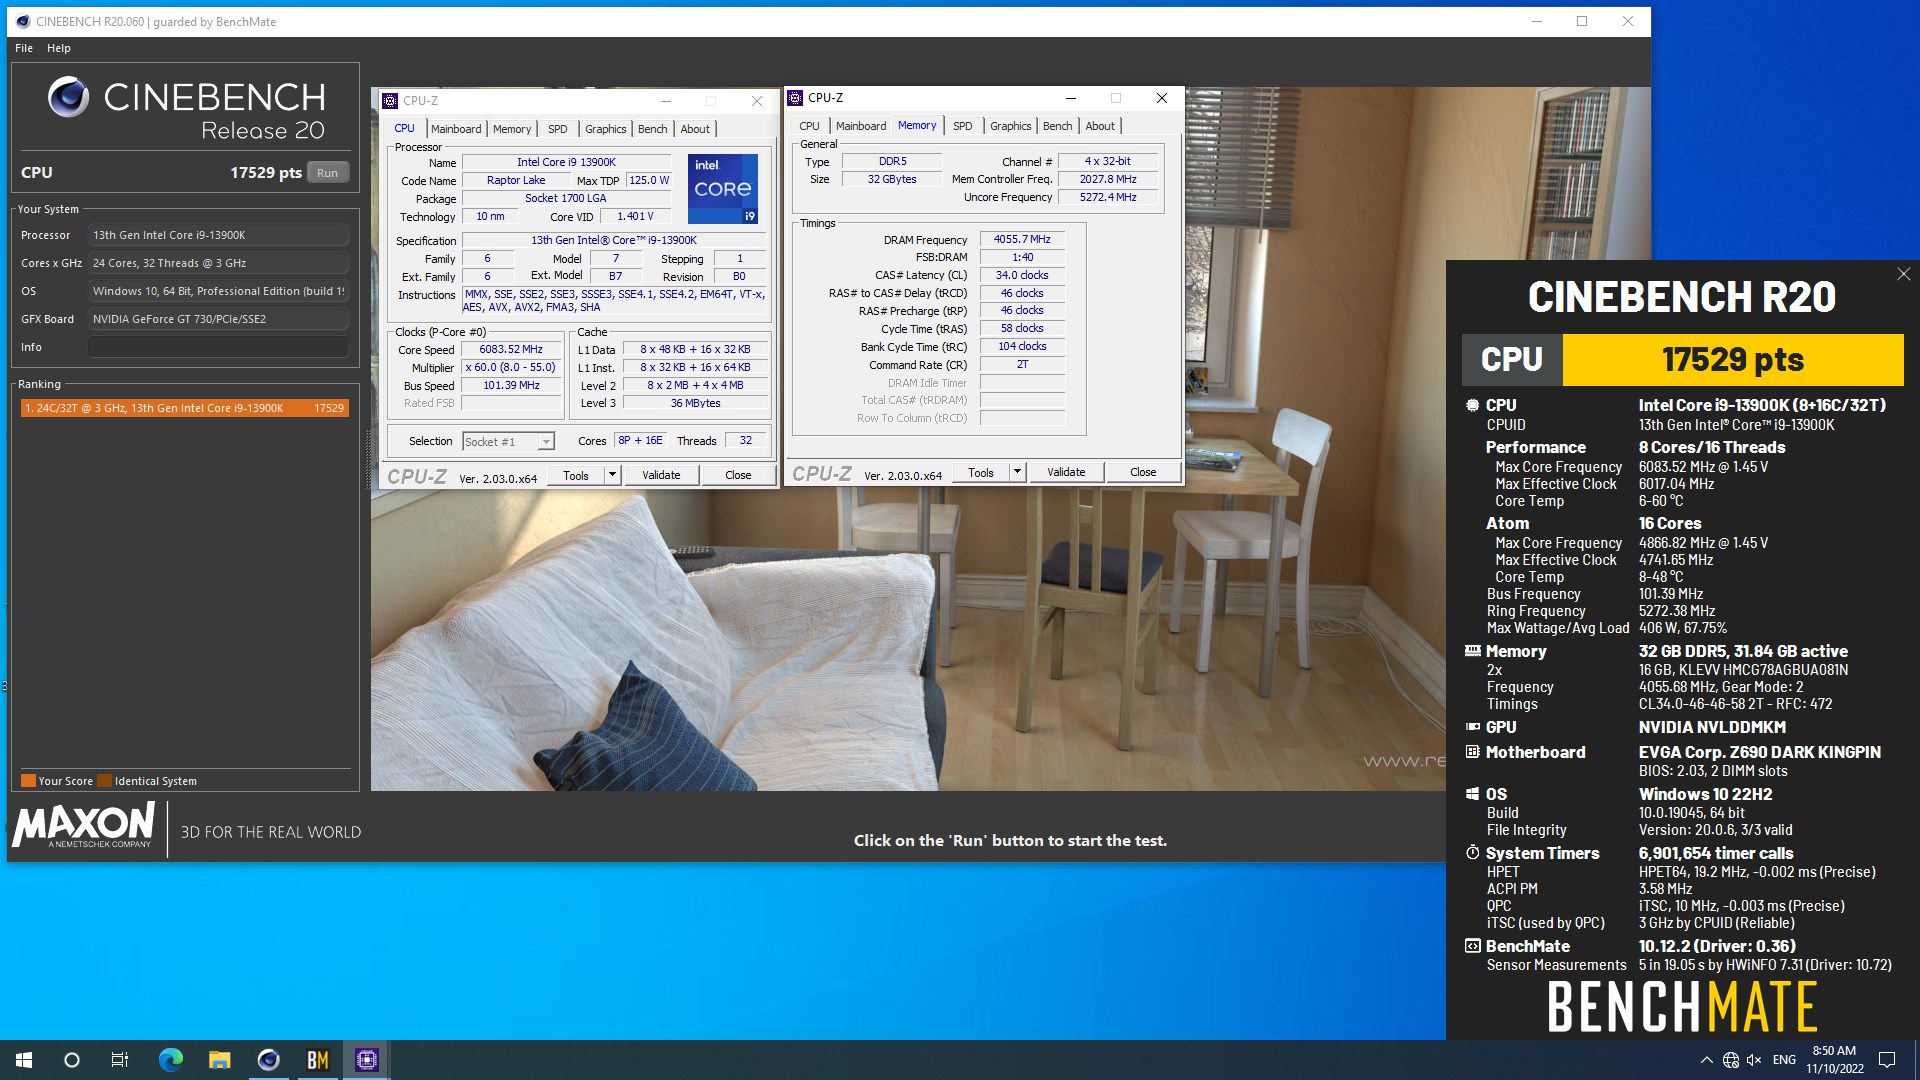Click the Cinebench Run button
Viewport: 1920px width, 1080px height.
(x=327, y=173)
